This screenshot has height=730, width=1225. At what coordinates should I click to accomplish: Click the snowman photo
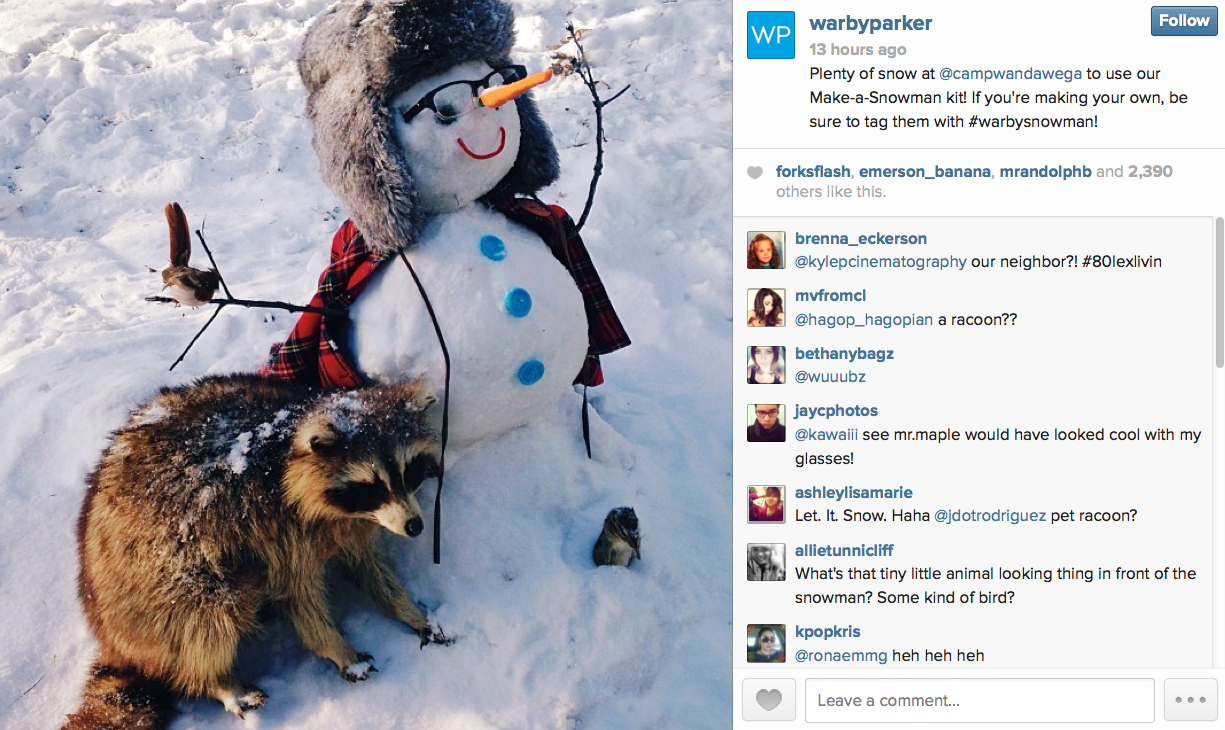pos(366,365)
